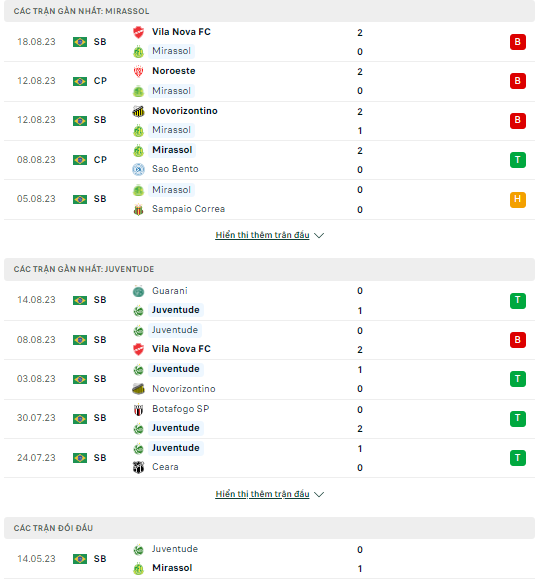This screenshot has width=540, height=581.
Task: Click the Vila Nova FC crest in the 18.08.23 match
Action: [138, 32]
